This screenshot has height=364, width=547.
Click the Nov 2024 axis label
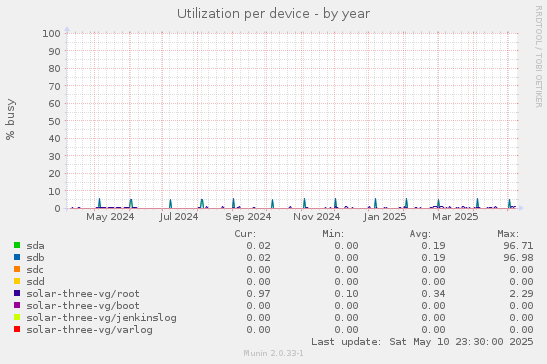point(316,217)
